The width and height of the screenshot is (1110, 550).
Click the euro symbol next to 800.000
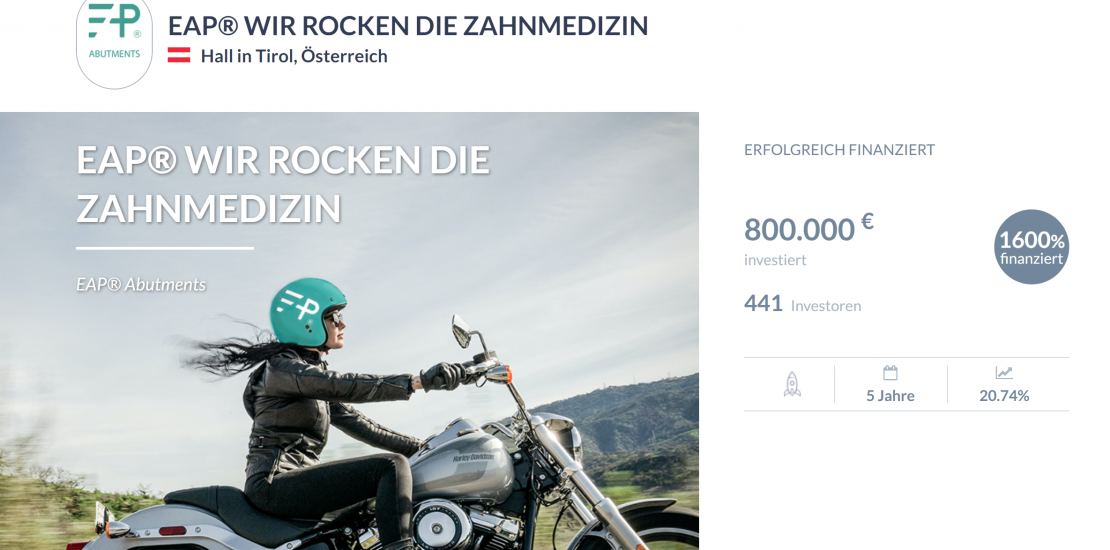[x=867, y=222]
